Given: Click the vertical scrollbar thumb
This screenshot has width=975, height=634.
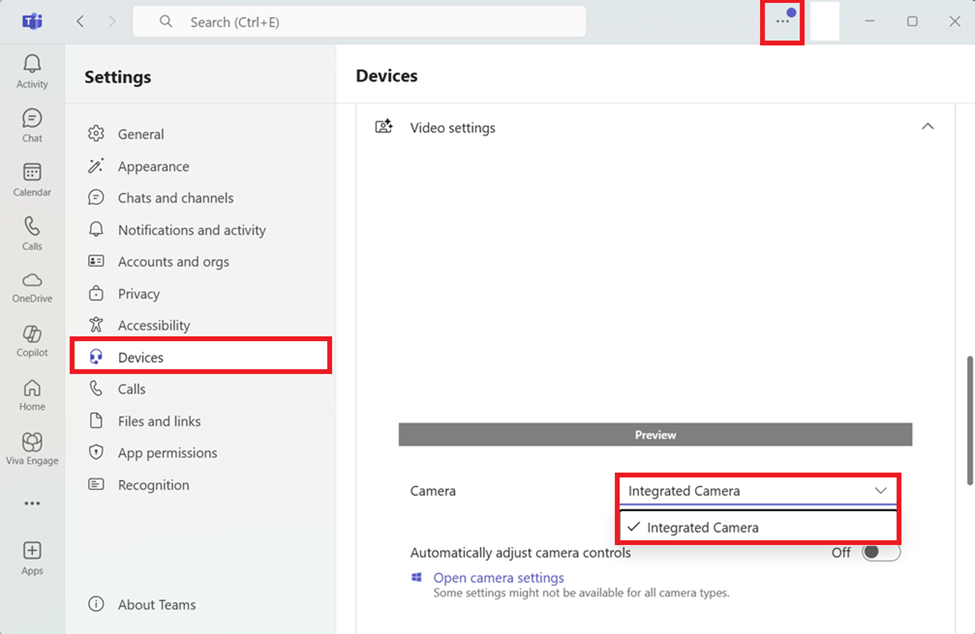Looking at the screenshot, I should (x=970, y=421).
